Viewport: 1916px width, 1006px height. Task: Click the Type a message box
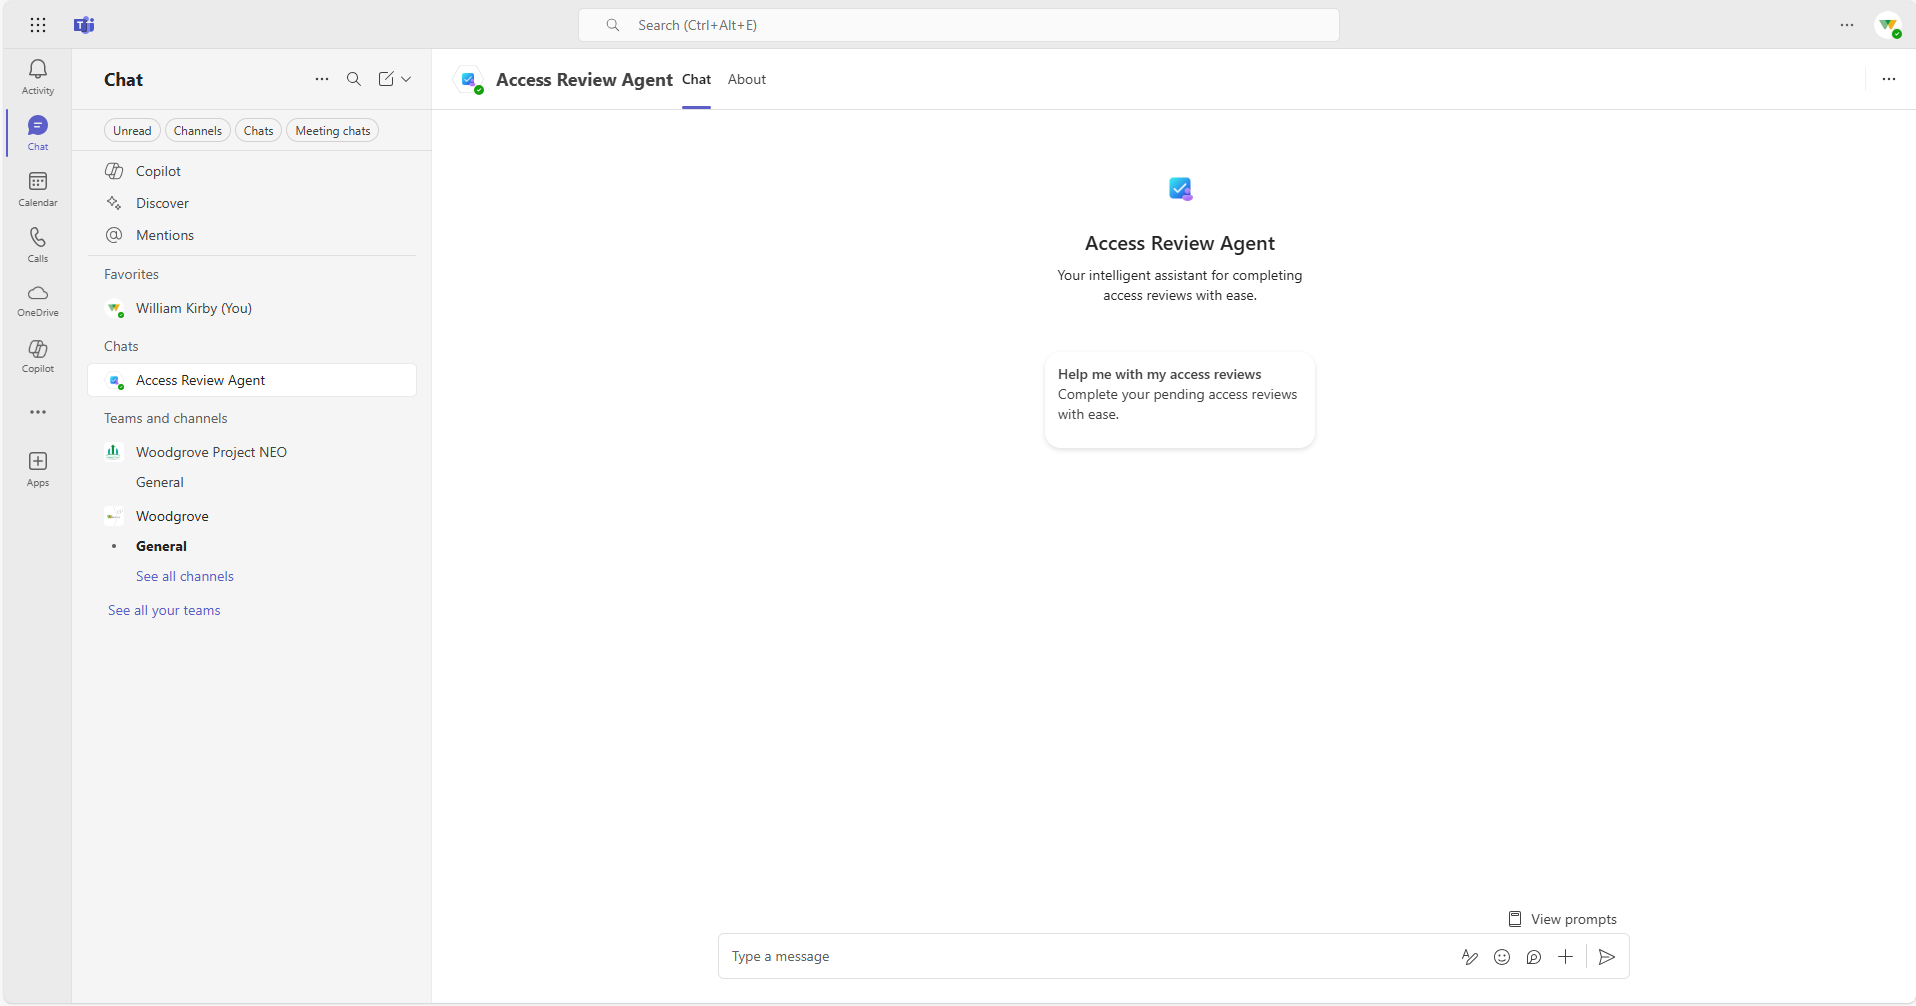(1090, 957)
